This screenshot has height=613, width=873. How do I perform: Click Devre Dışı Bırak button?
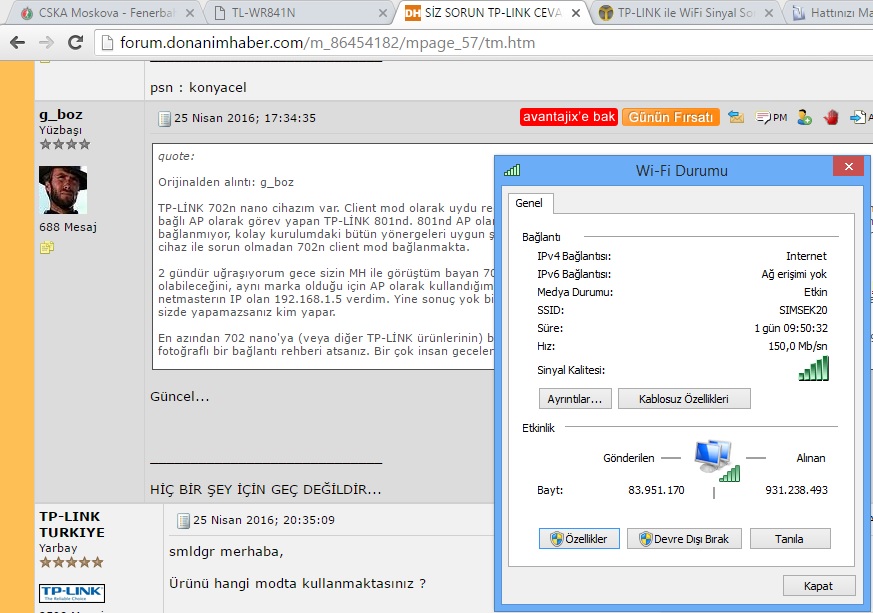pyautogui.click(x=684, y=538)
